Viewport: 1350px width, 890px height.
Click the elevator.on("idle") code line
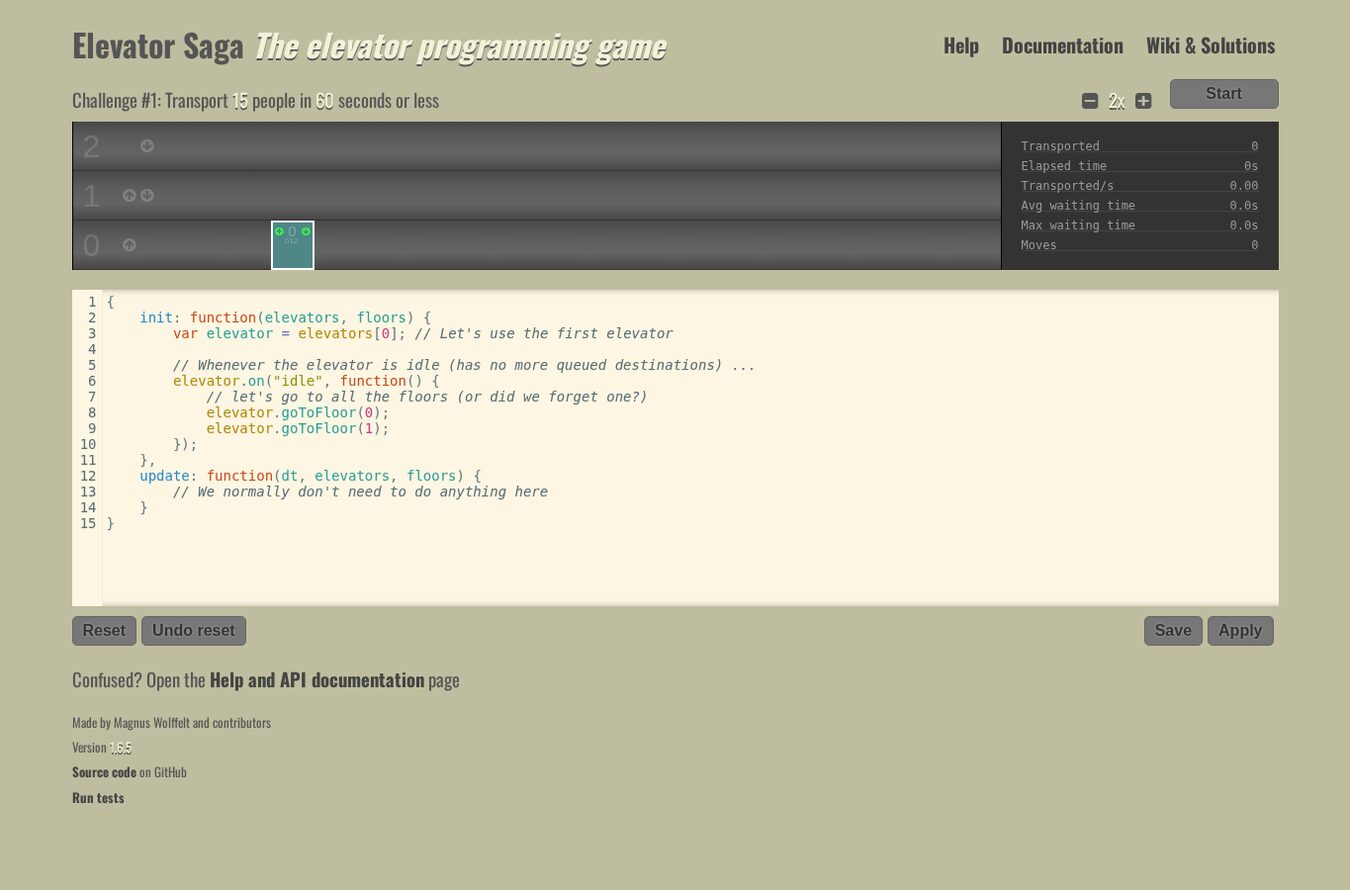coord(306,381)
